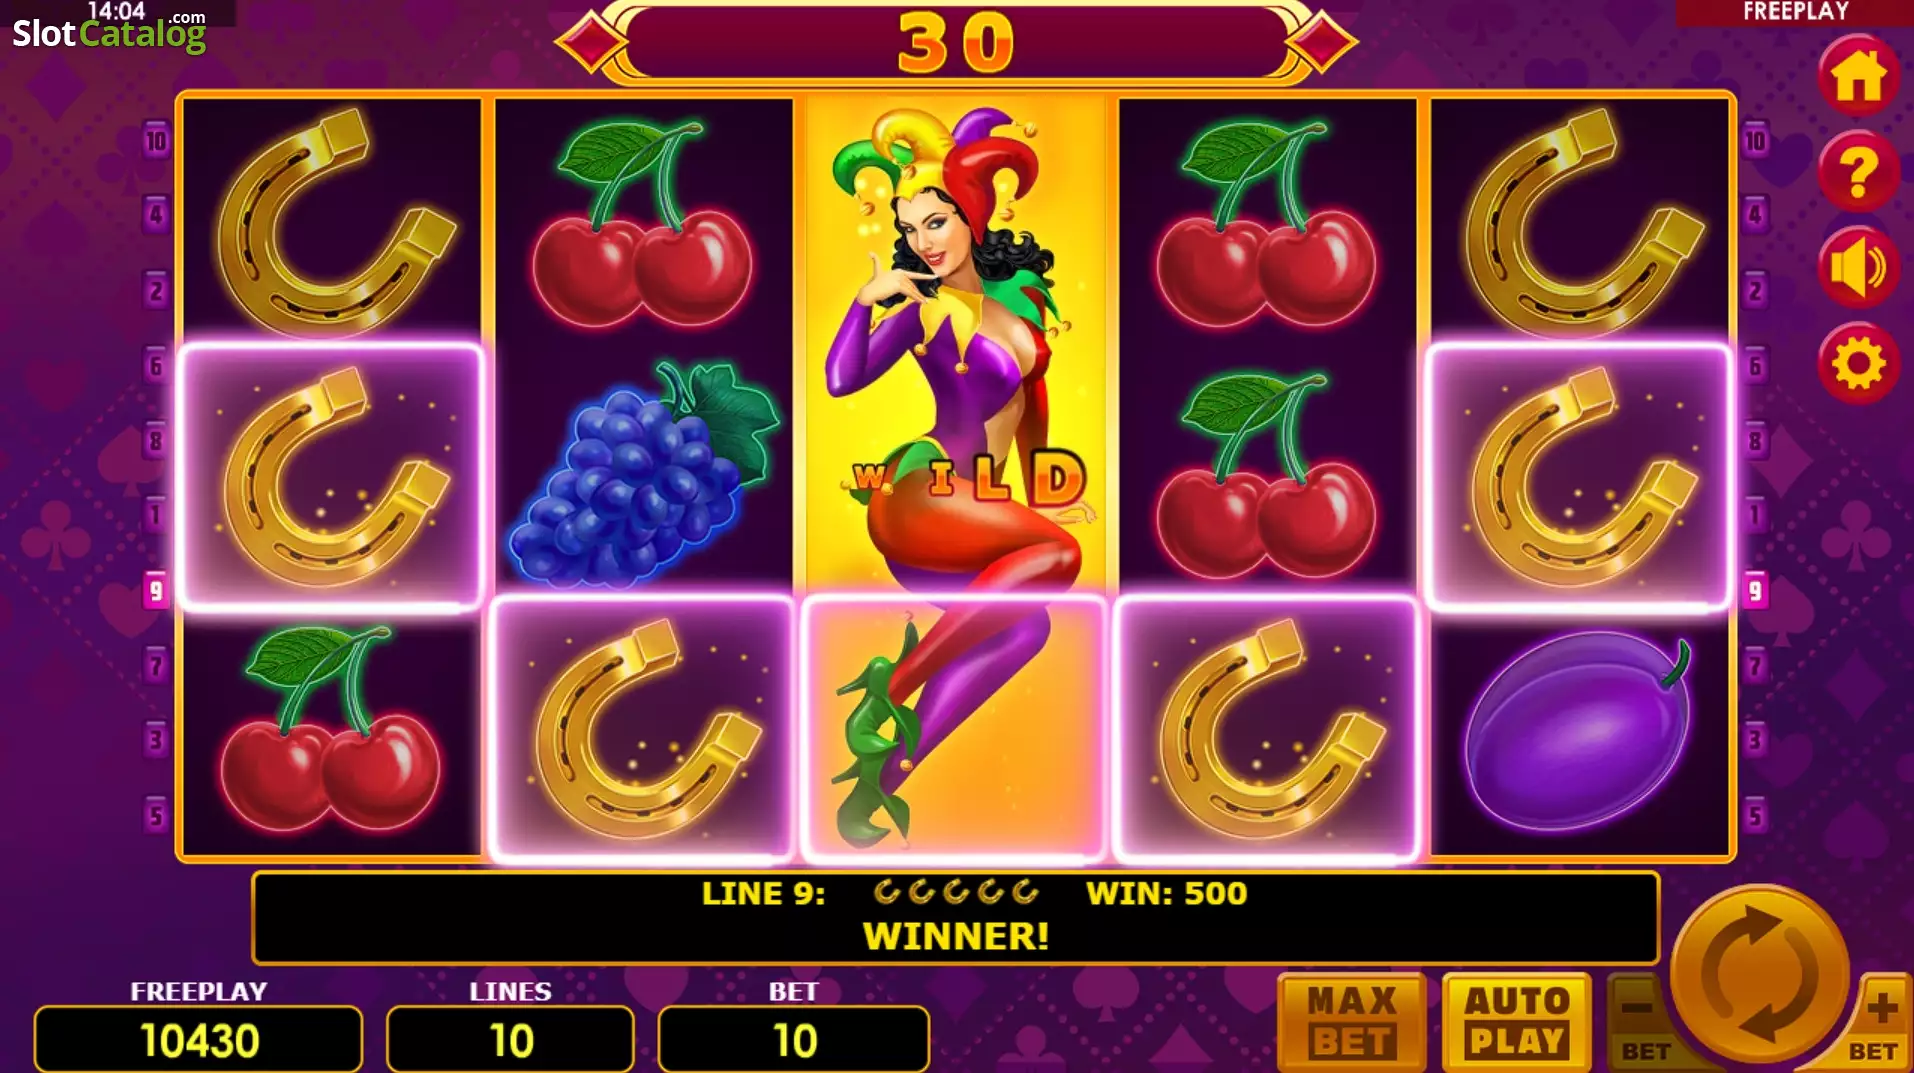1914x1073 pixels.
Task: Click the Freeplay balance display
Action: tap(199, 1040)
